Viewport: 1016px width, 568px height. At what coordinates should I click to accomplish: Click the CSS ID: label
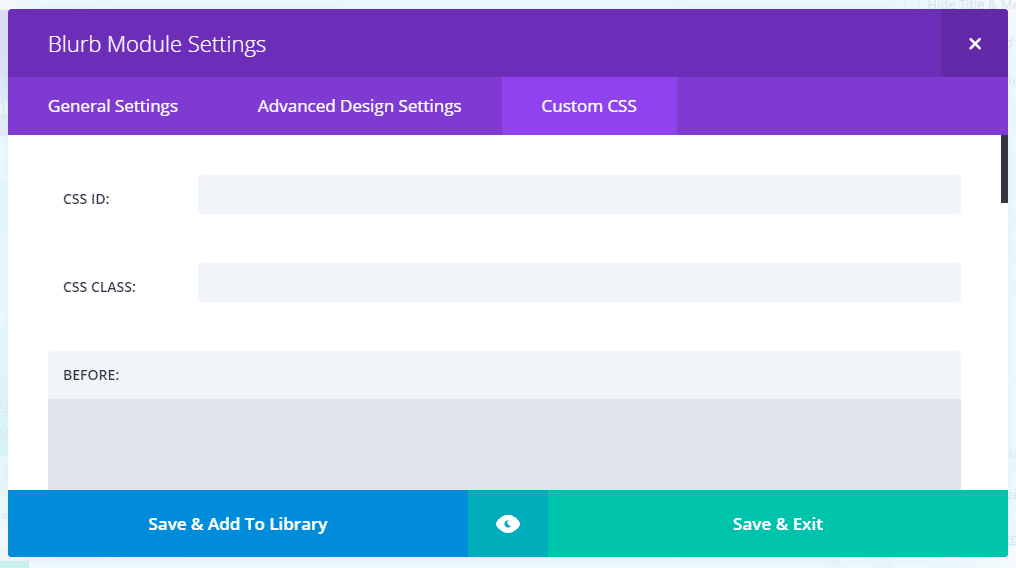click(86, 199)
